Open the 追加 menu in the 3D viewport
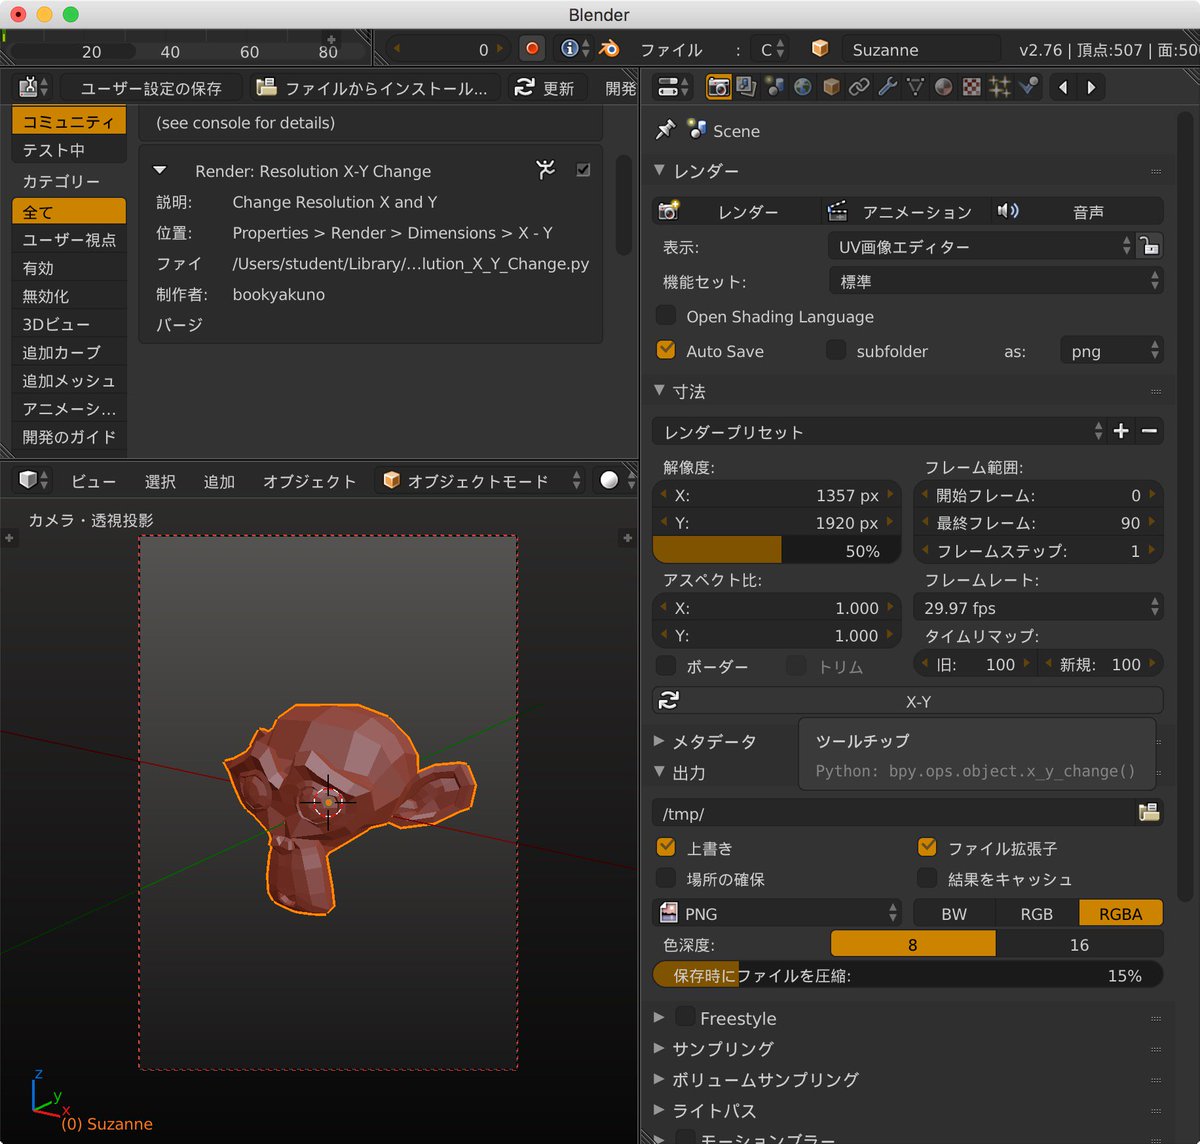1200x1144 pixels. tap(219, 481)
